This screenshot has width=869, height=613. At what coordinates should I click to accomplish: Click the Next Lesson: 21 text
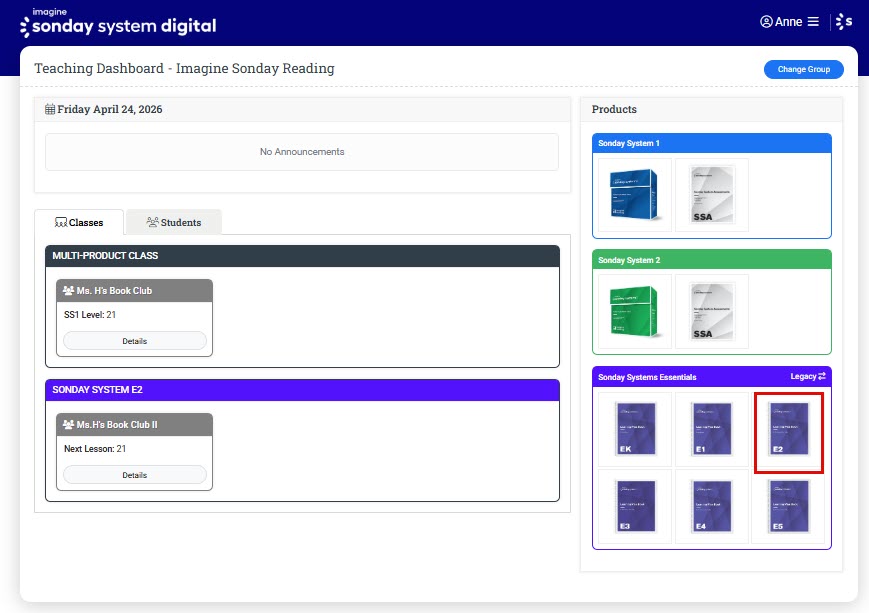(95, 448)
